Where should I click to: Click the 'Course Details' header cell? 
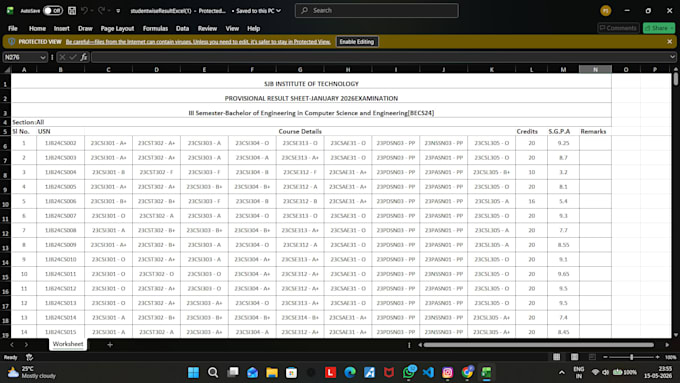point(300,131)
